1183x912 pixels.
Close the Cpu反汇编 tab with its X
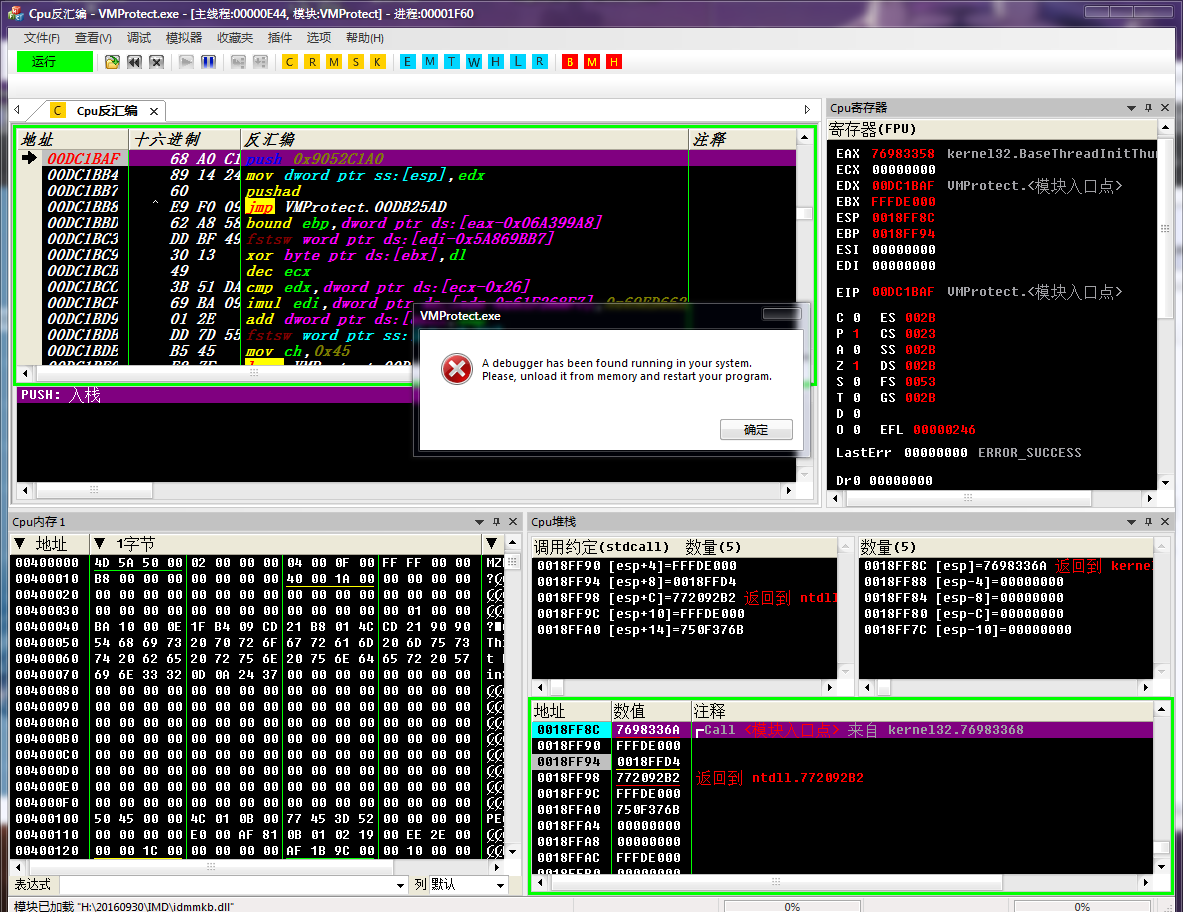tap(154, 111)
